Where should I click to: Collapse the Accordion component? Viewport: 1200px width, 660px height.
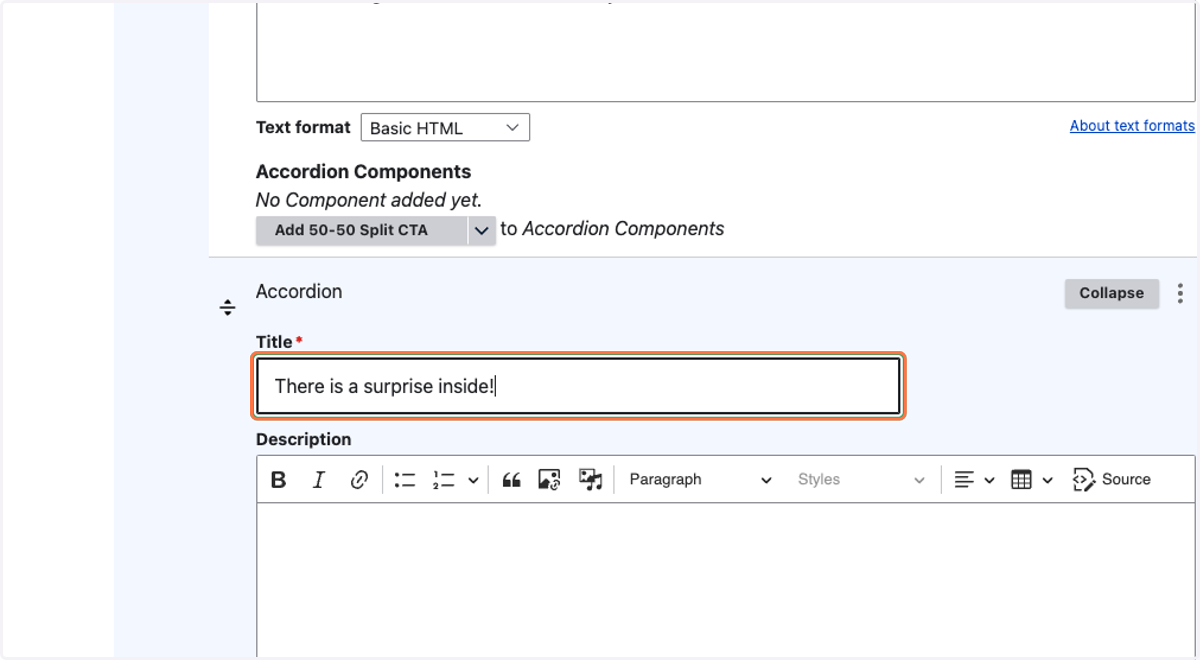click(1111, 293)
